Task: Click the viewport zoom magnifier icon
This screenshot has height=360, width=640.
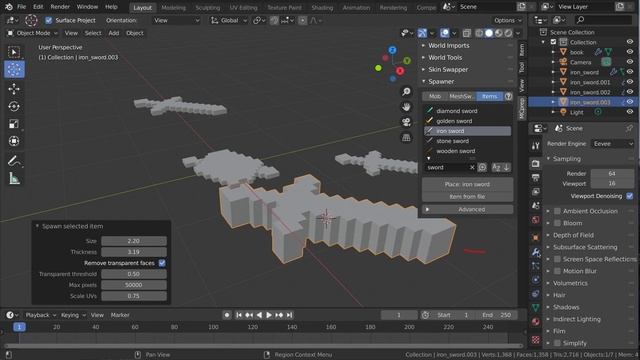Action: click(x=406, y=91)
